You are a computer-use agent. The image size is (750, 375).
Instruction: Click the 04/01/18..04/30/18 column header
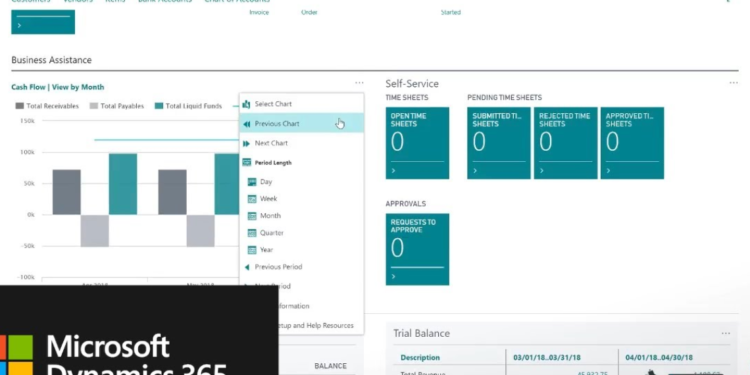[658, 357]
